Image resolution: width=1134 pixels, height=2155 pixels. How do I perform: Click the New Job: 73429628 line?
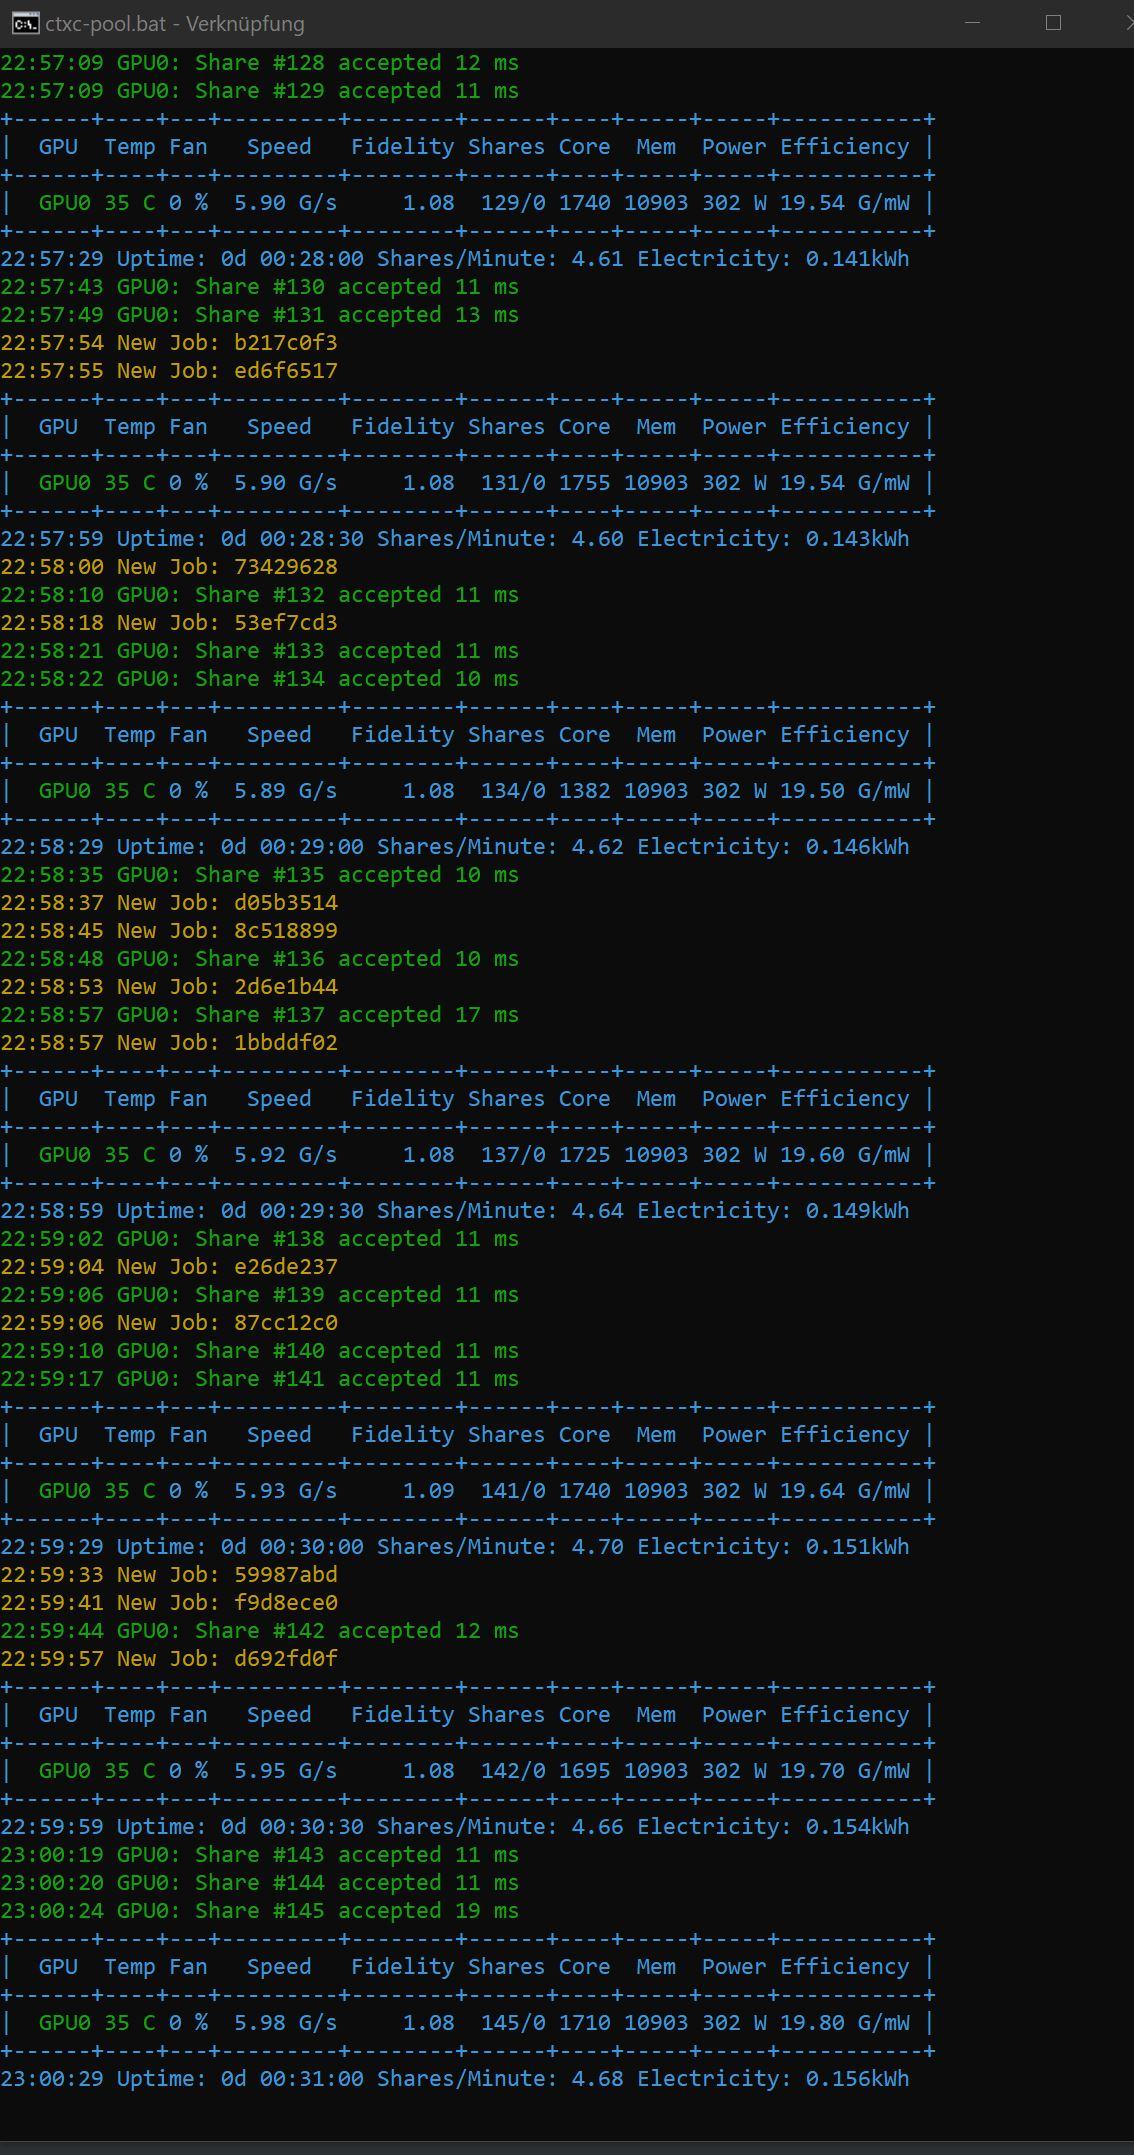[x=169, y=567]
